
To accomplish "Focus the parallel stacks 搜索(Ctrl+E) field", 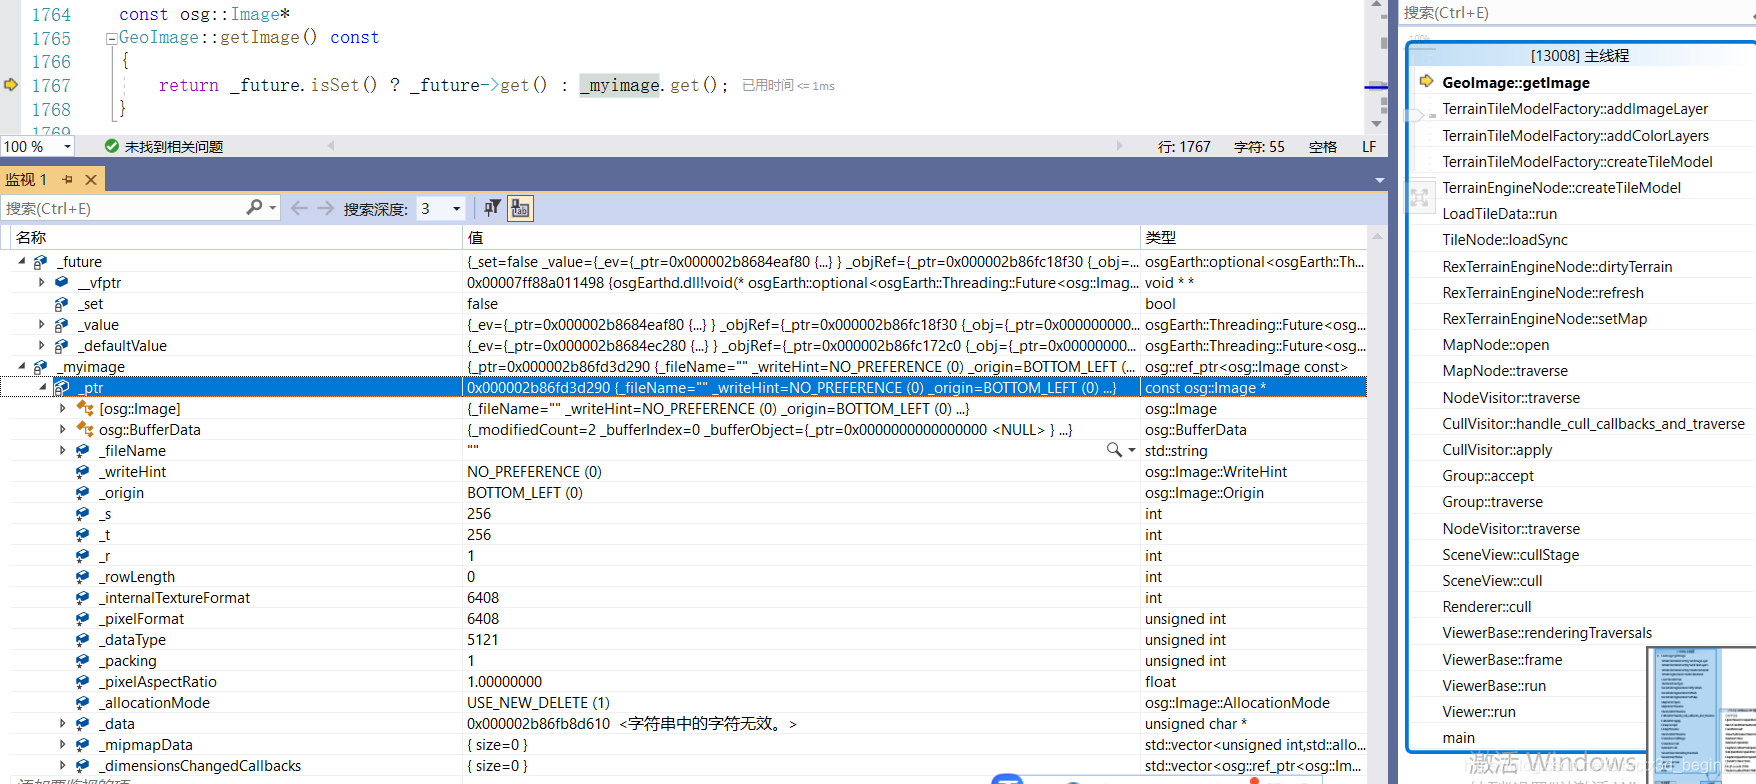I will pos(1577,13).
